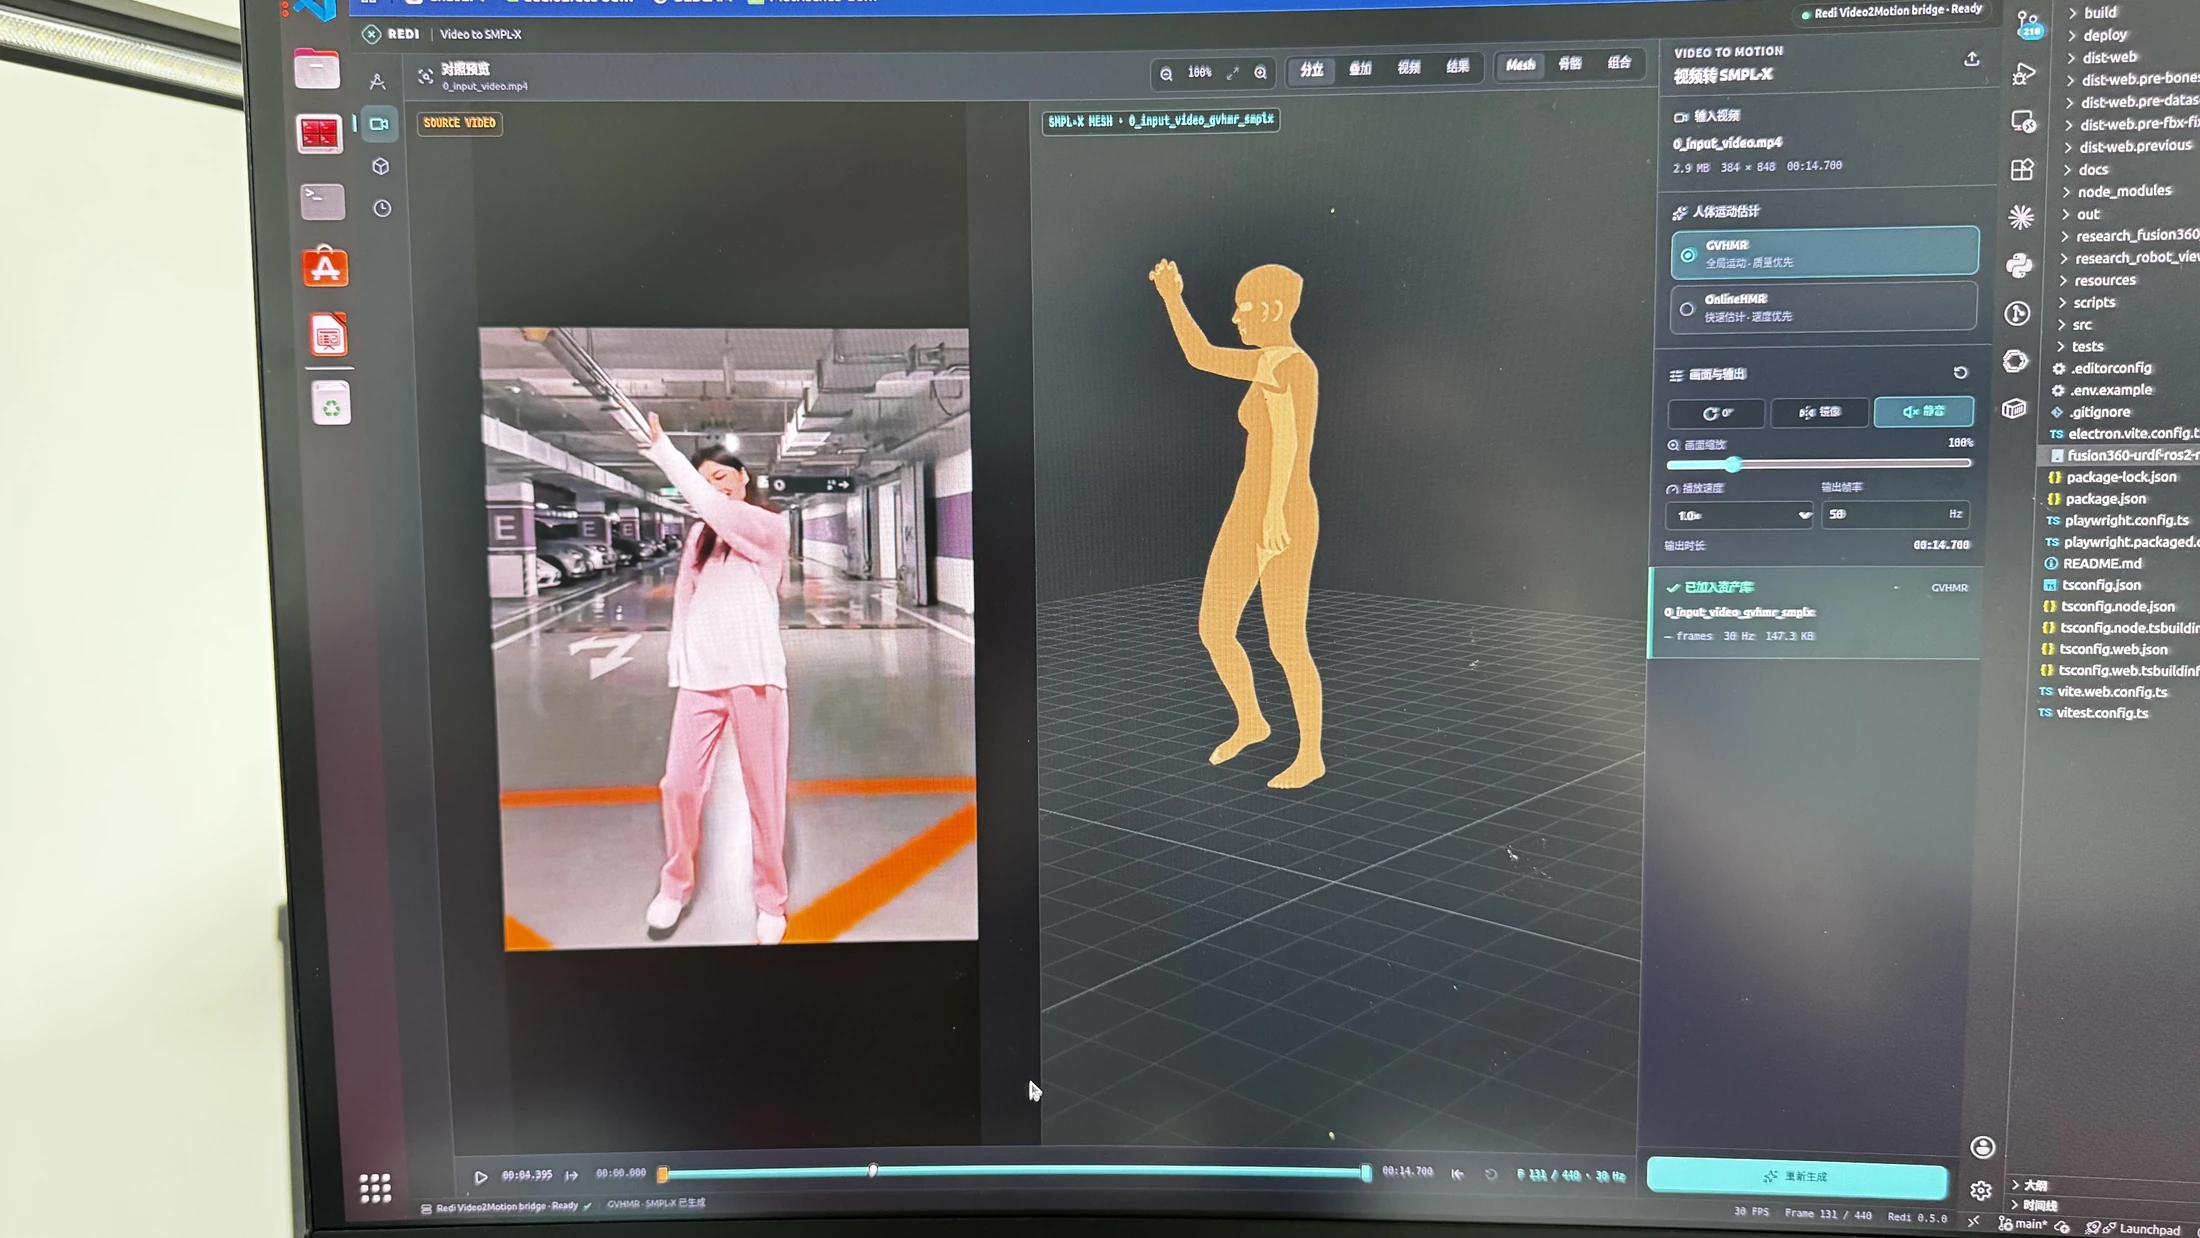
Task: Expand the tests folder in Explorer
Action: pos(2087,346)
